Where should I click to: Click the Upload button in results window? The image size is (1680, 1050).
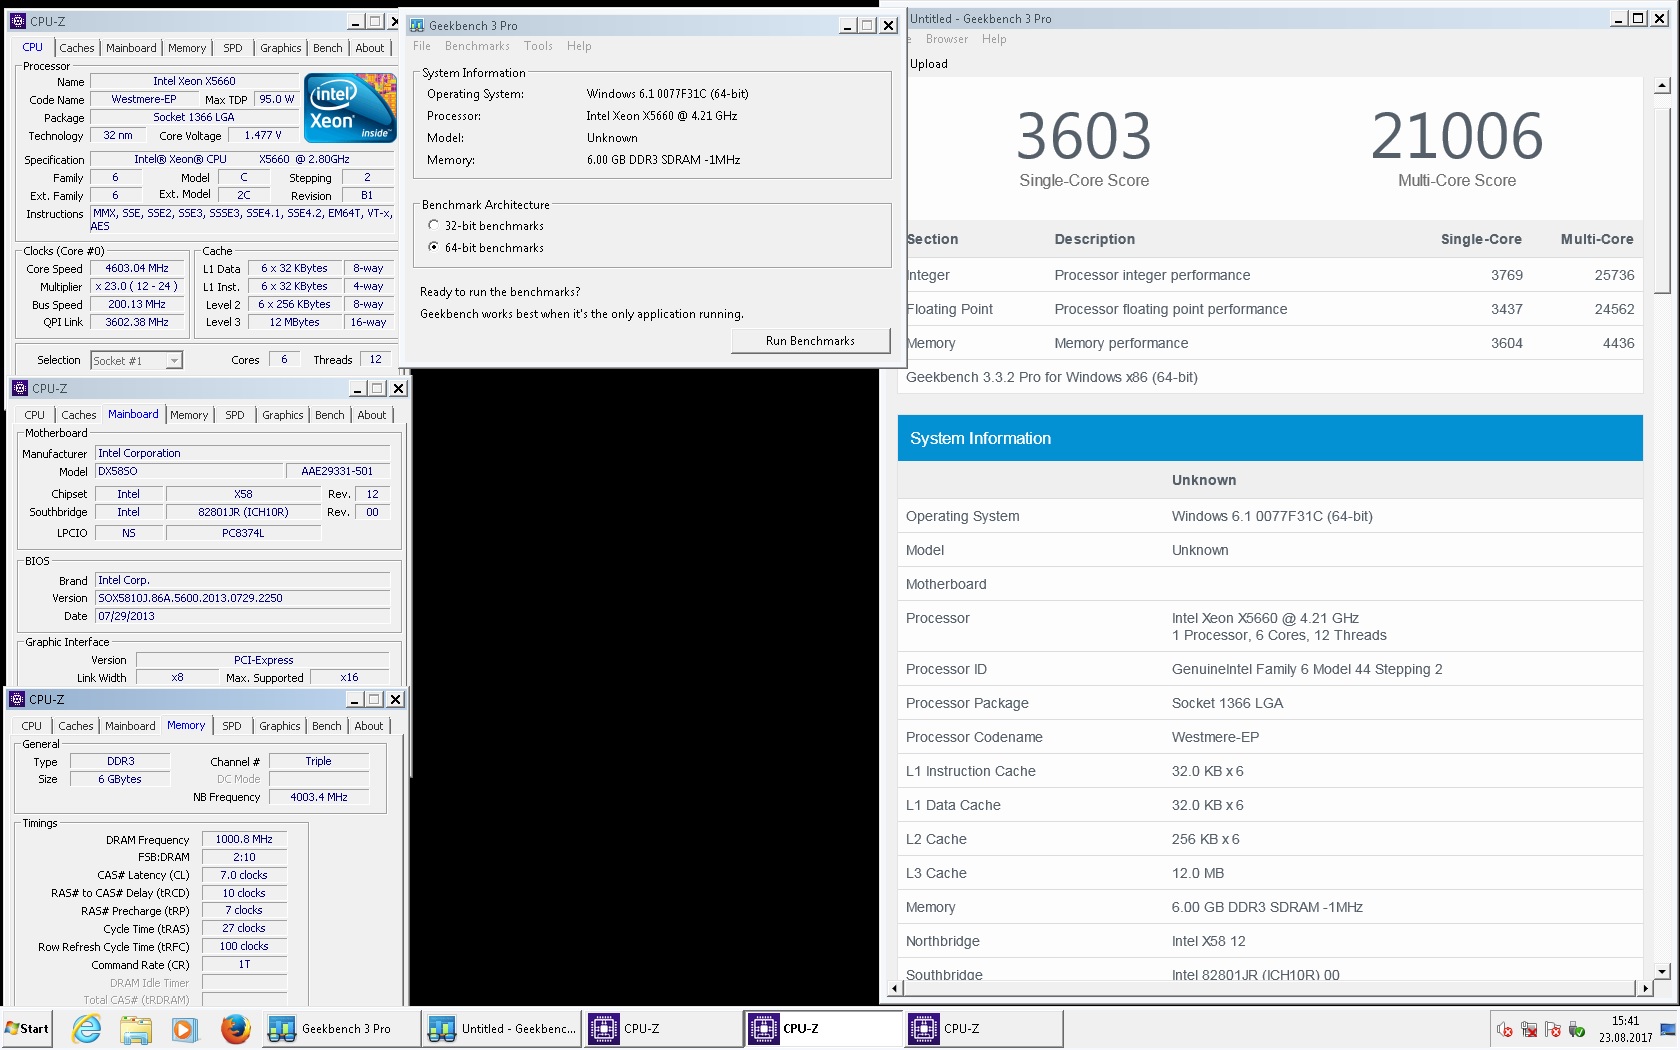point(929,64)
